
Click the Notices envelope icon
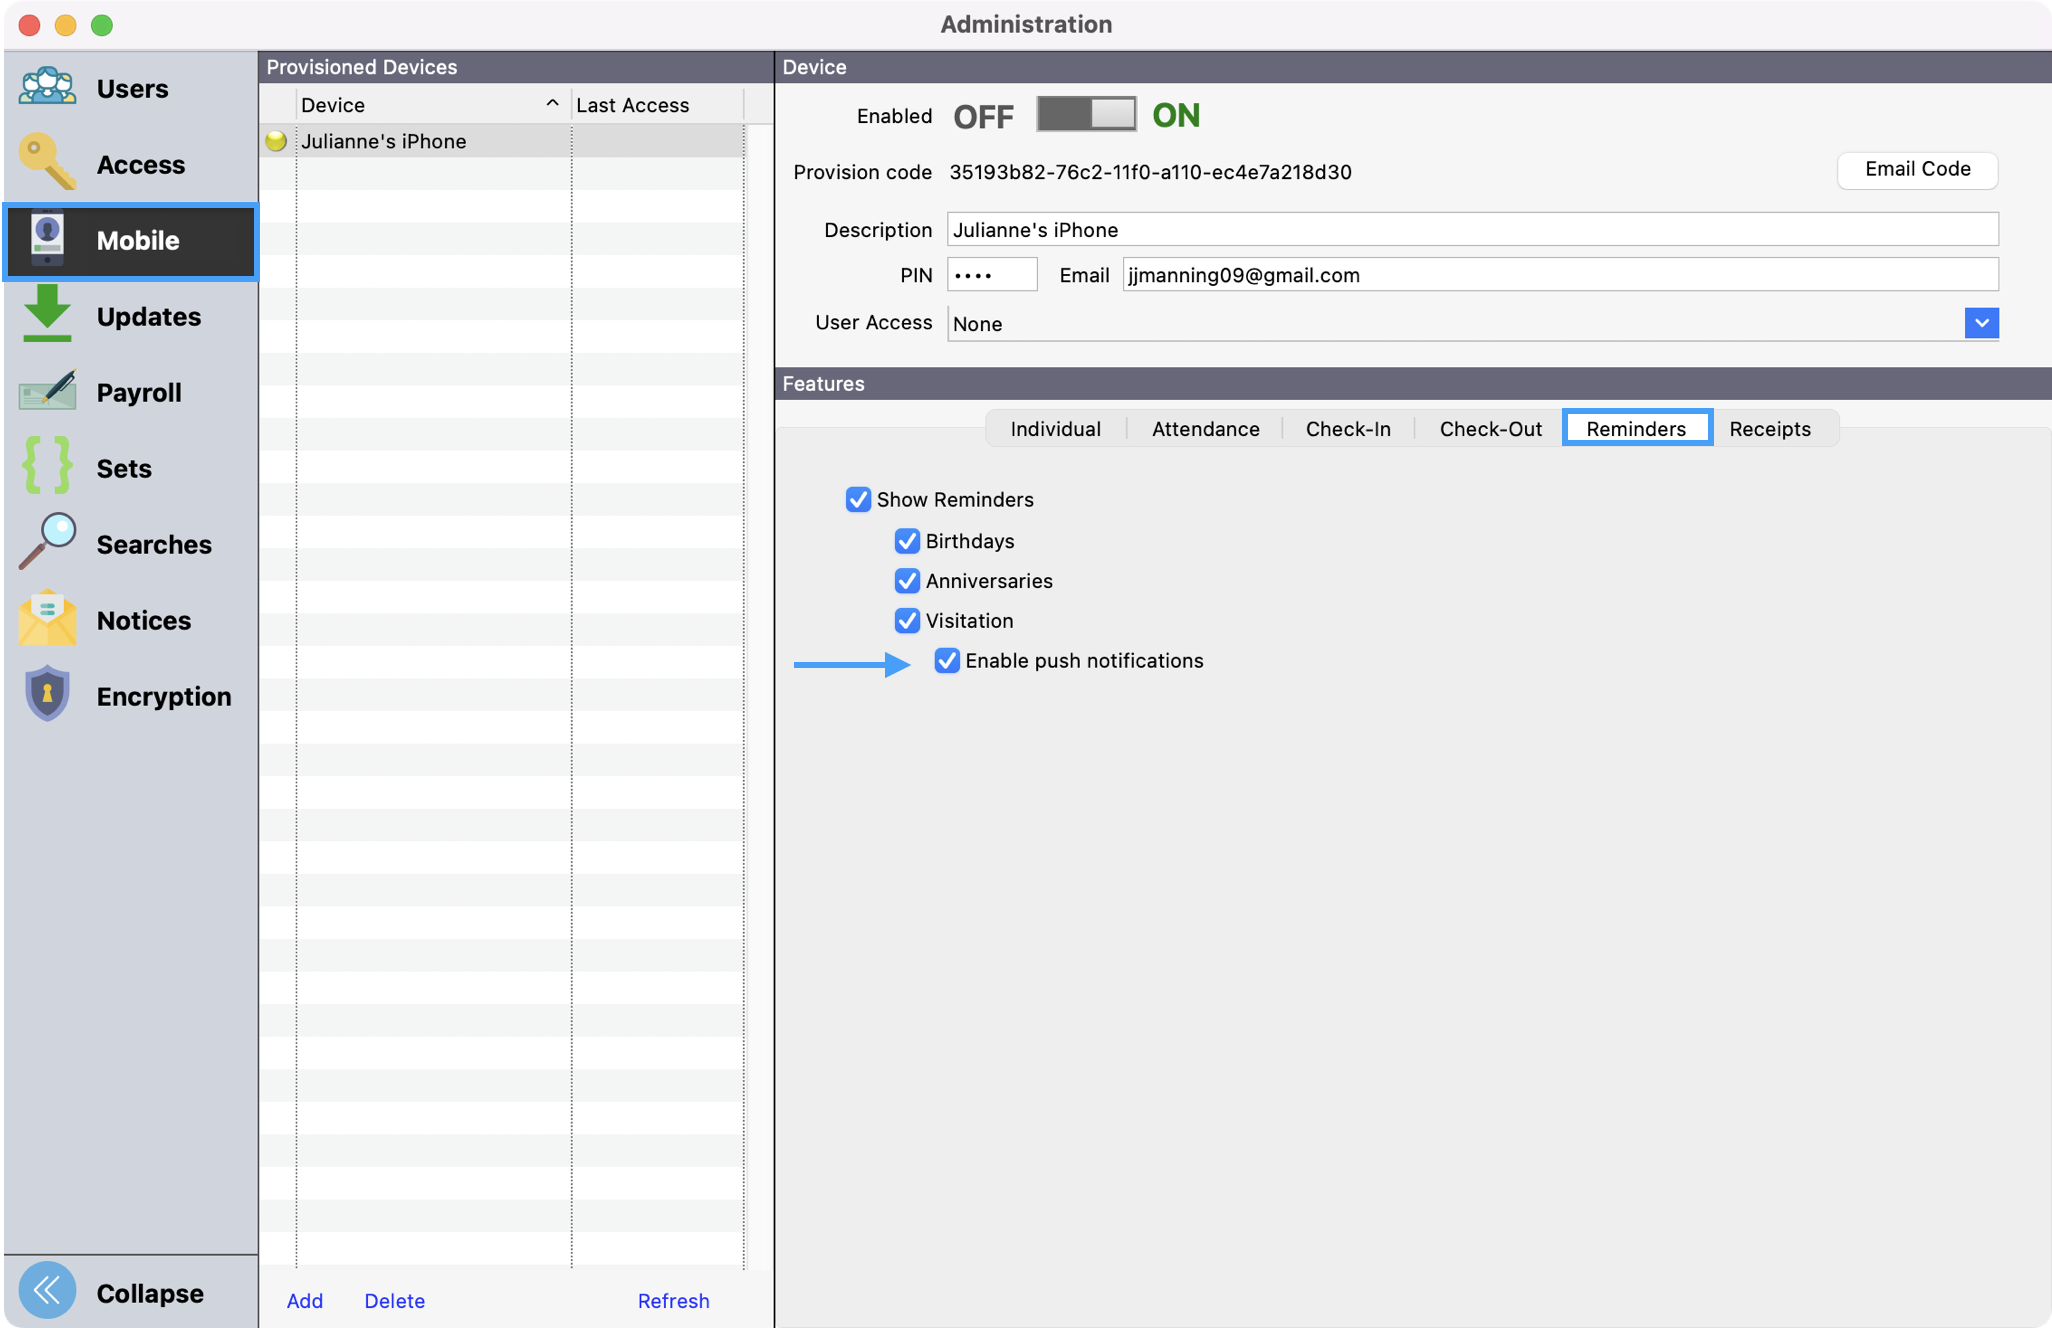[46, 619]
